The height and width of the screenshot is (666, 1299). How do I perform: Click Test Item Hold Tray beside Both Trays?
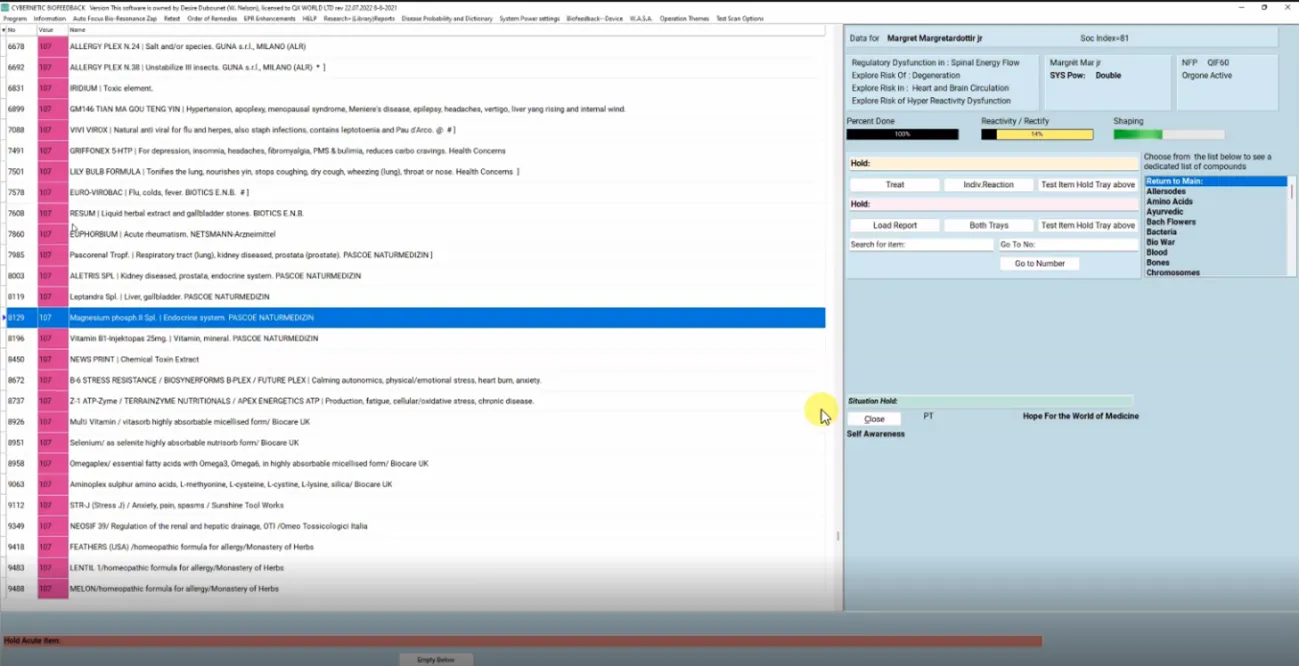tap(1087, 226)
